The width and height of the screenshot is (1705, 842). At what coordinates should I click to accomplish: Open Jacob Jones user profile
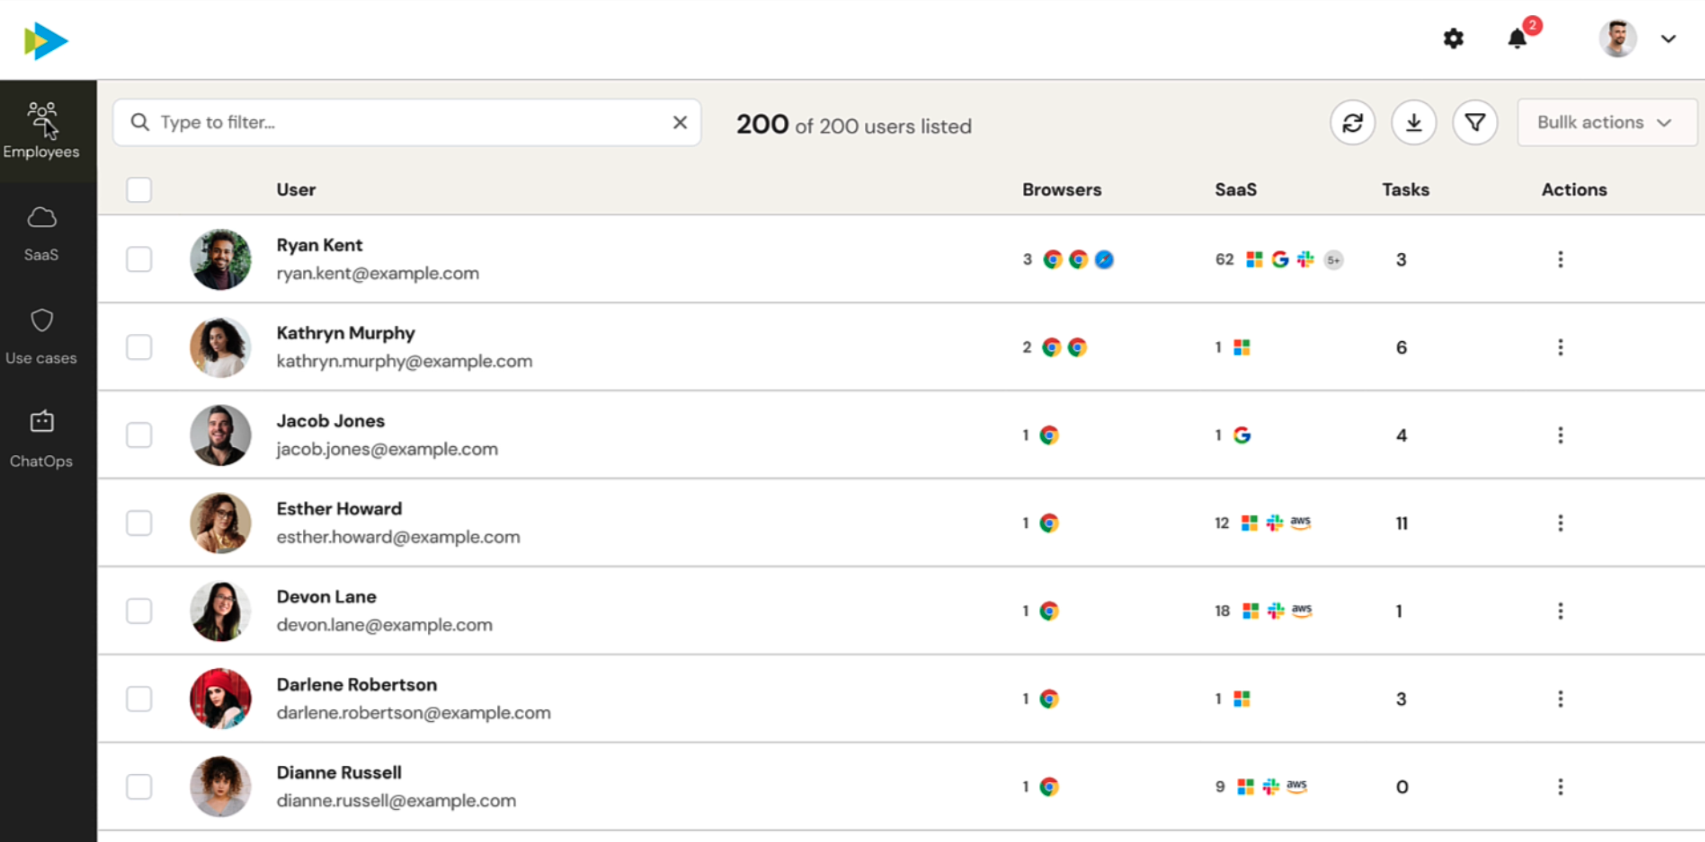330,421
